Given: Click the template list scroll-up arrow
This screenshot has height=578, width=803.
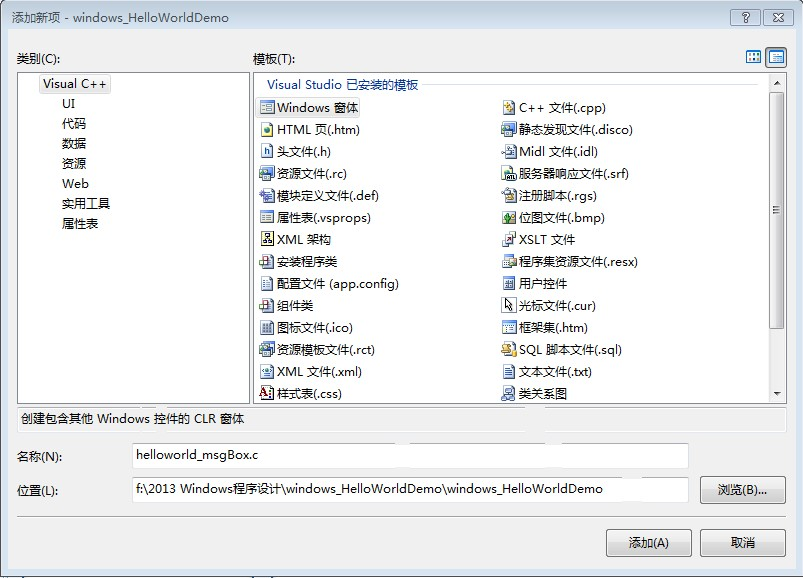Looking at the screenshot, I should [776, 83].
